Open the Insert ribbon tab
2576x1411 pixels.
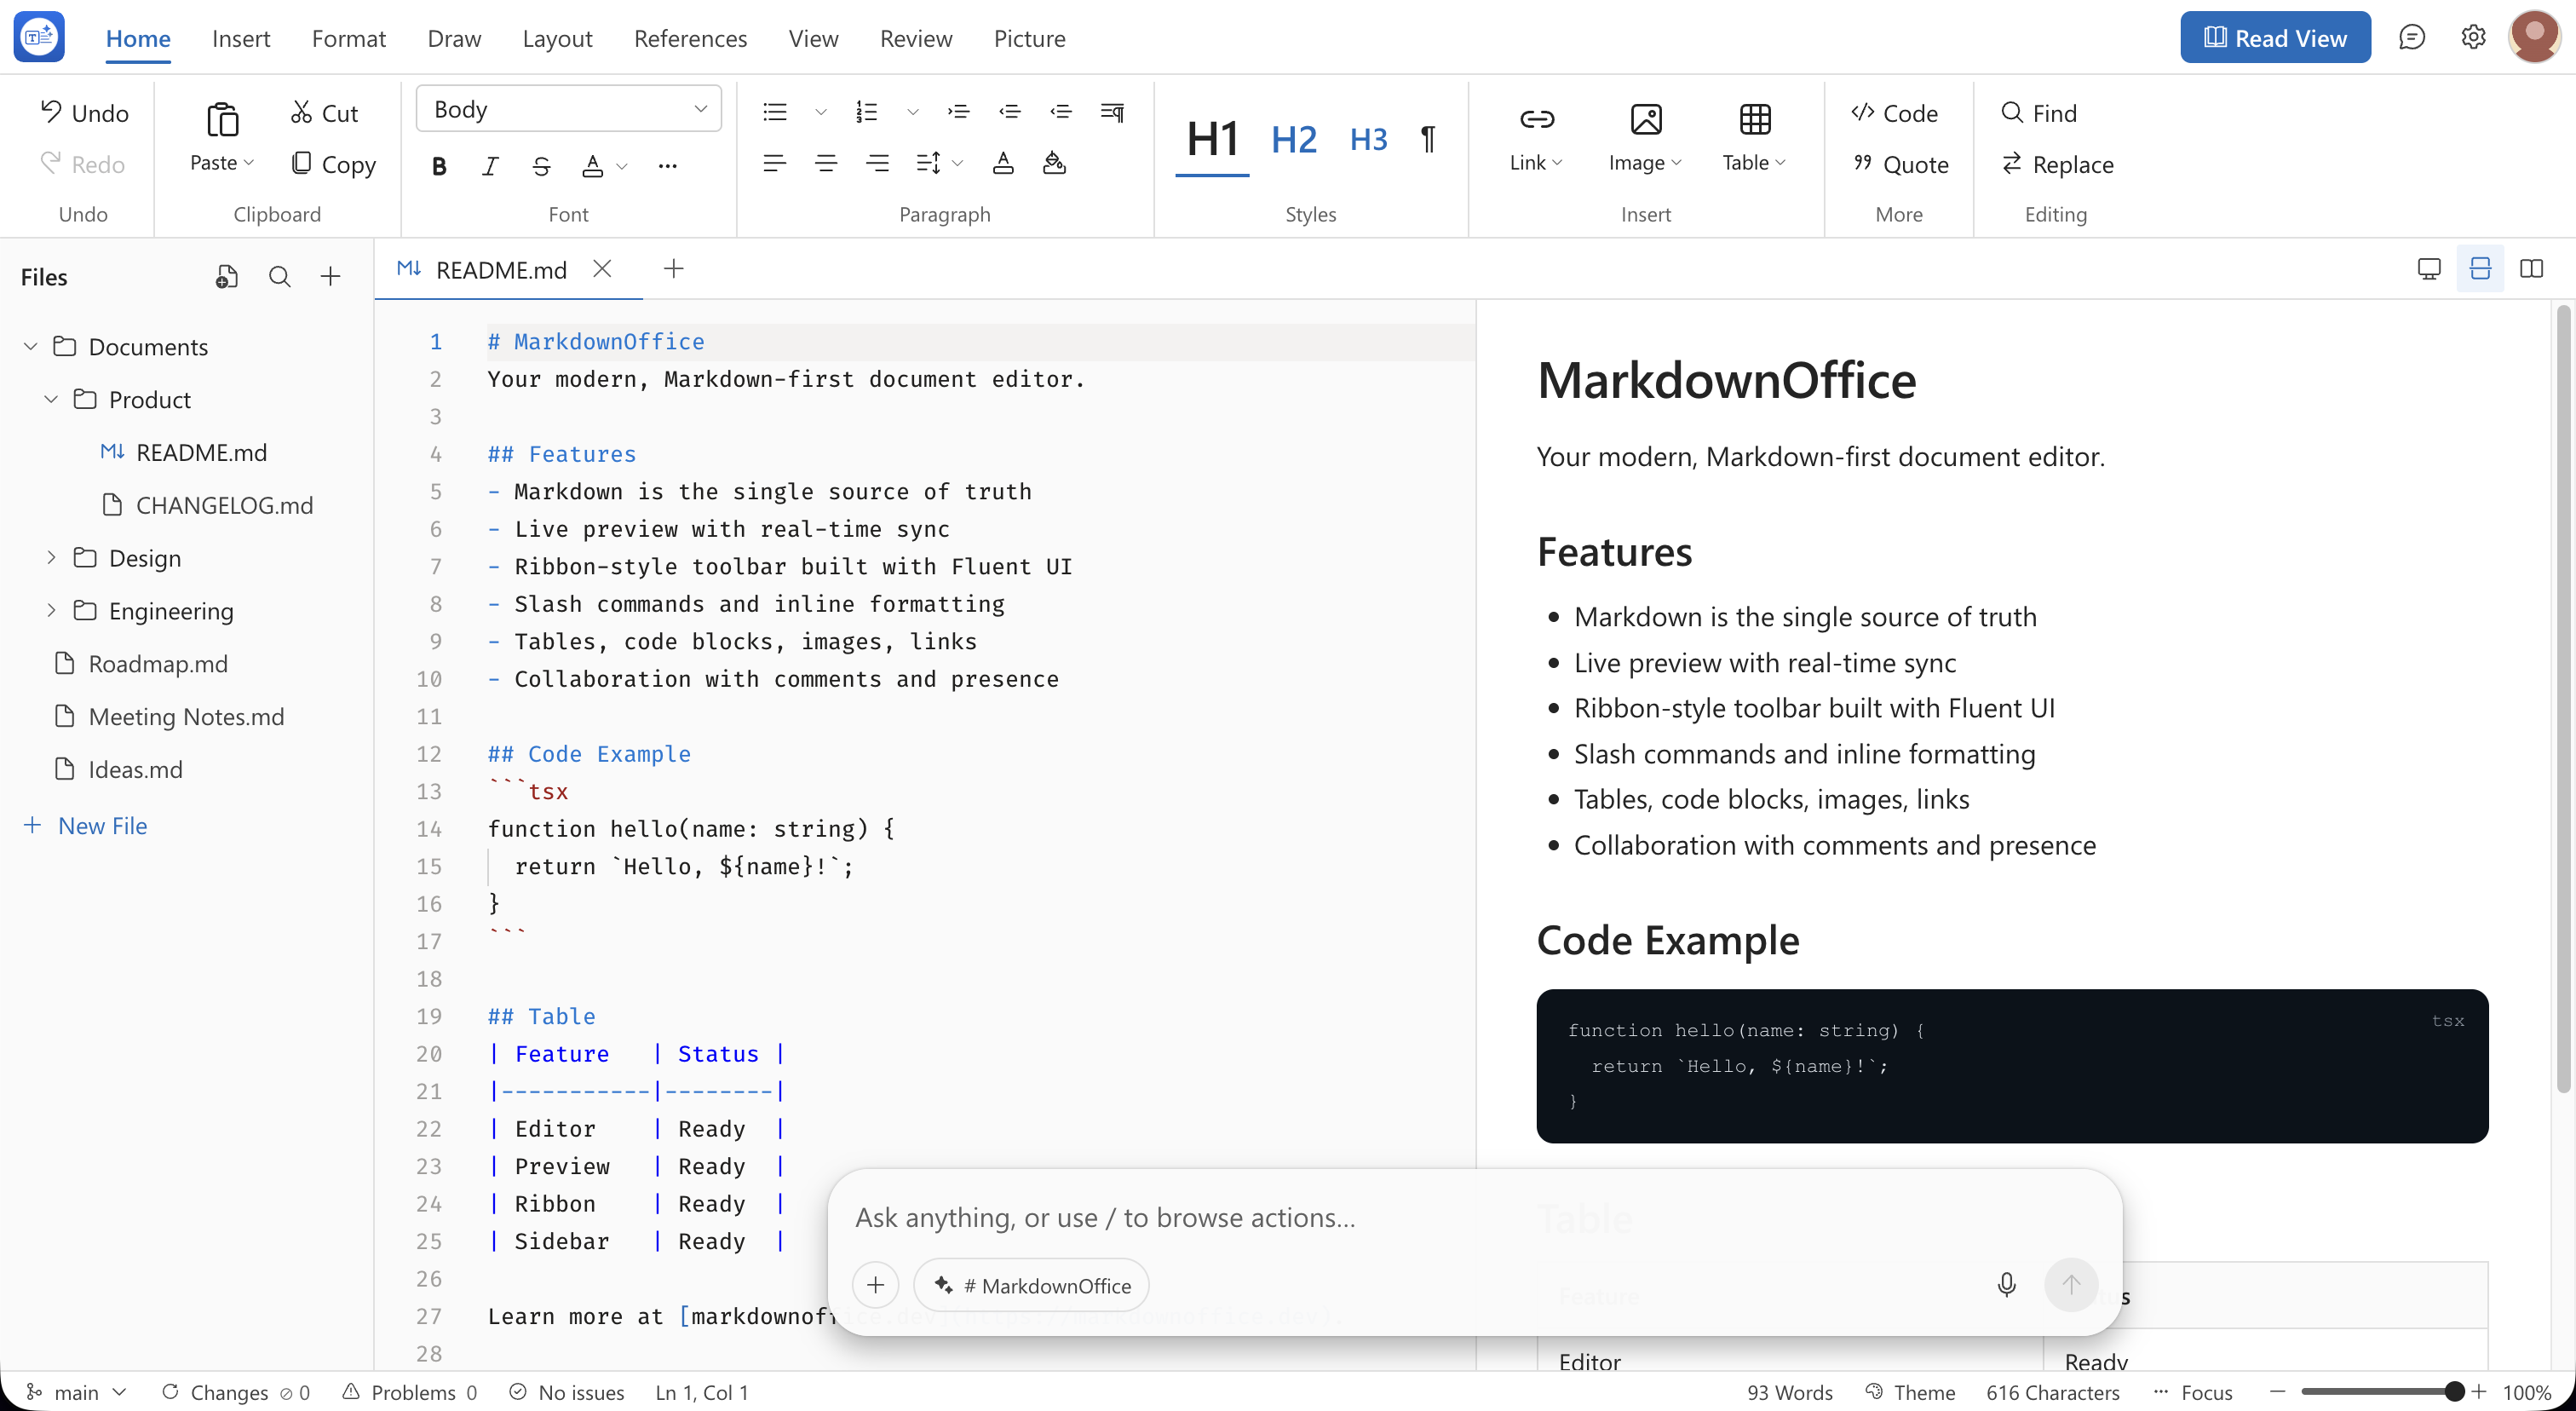[x=241, y=39]
